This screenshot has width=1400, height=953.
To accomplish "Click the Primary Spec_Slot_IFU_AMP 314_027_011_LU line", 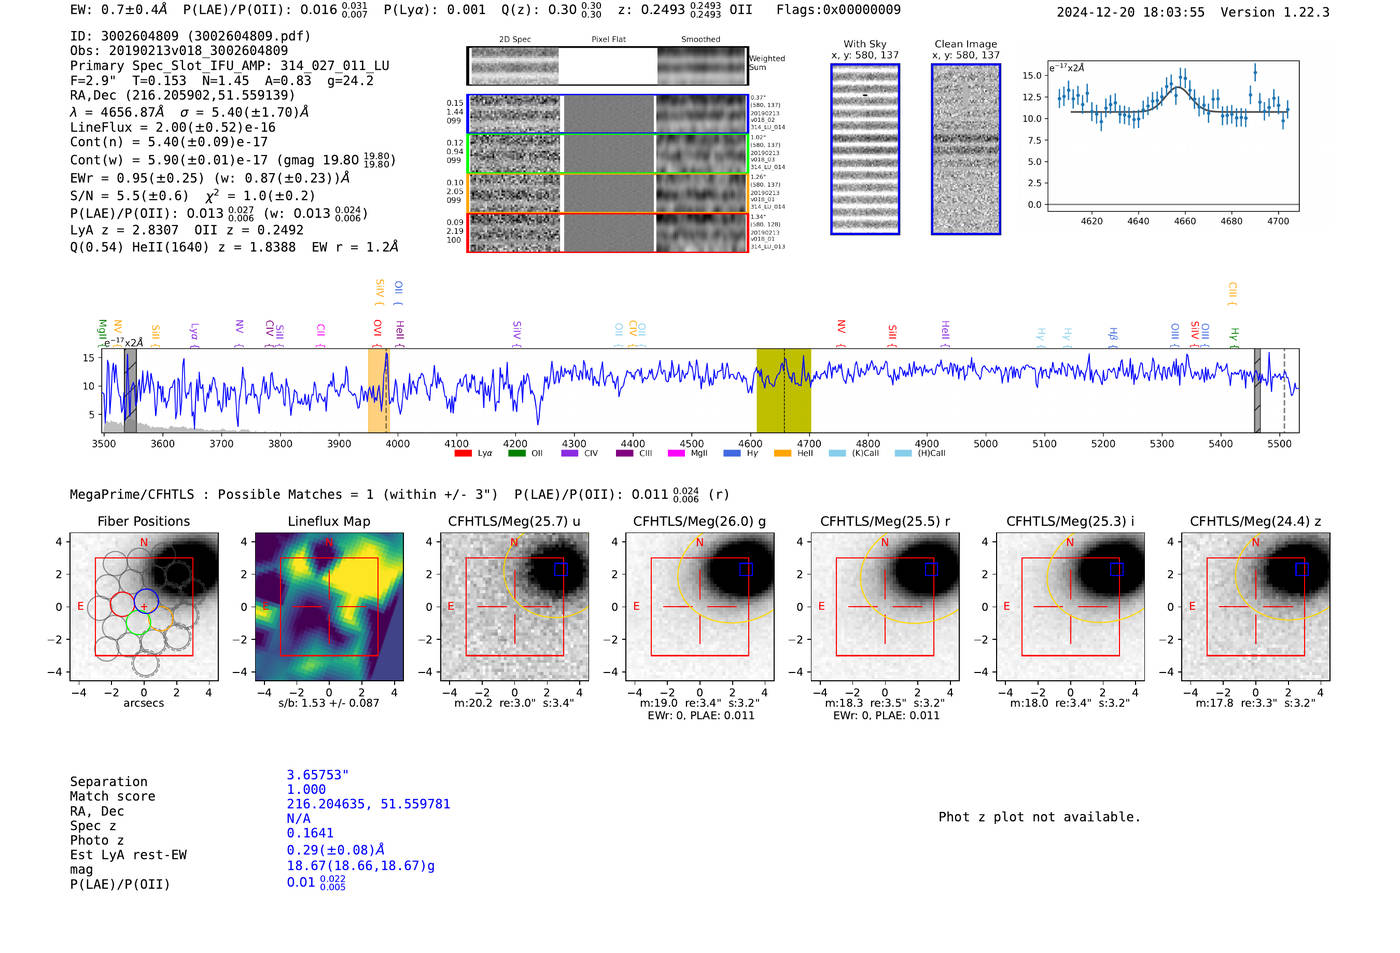I will click(x=230, y=66).
